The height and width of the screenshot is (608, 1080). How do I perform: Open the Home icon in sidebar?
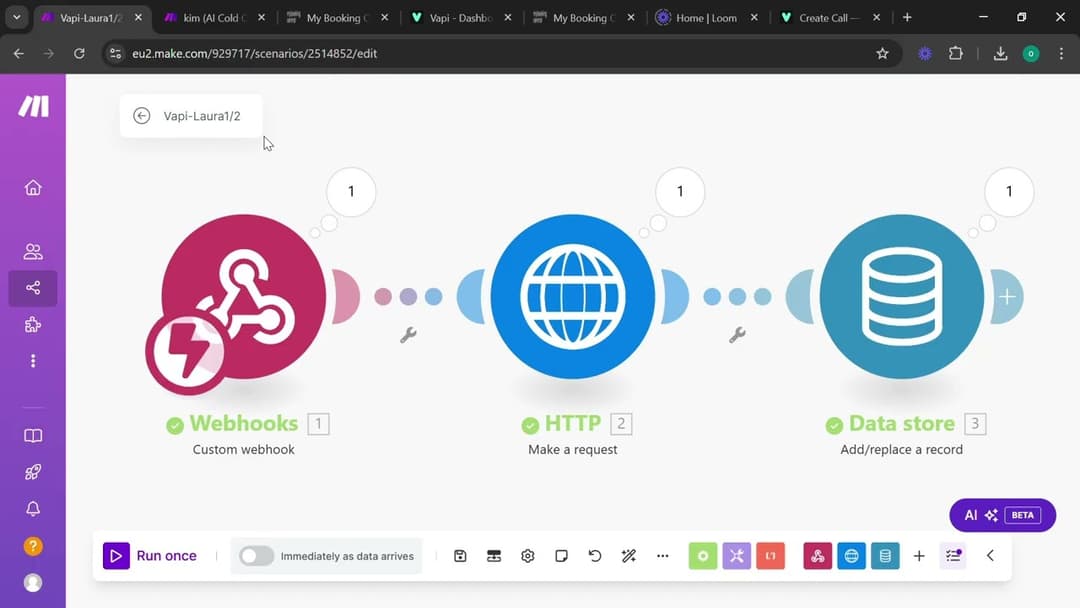pos(33,187)
